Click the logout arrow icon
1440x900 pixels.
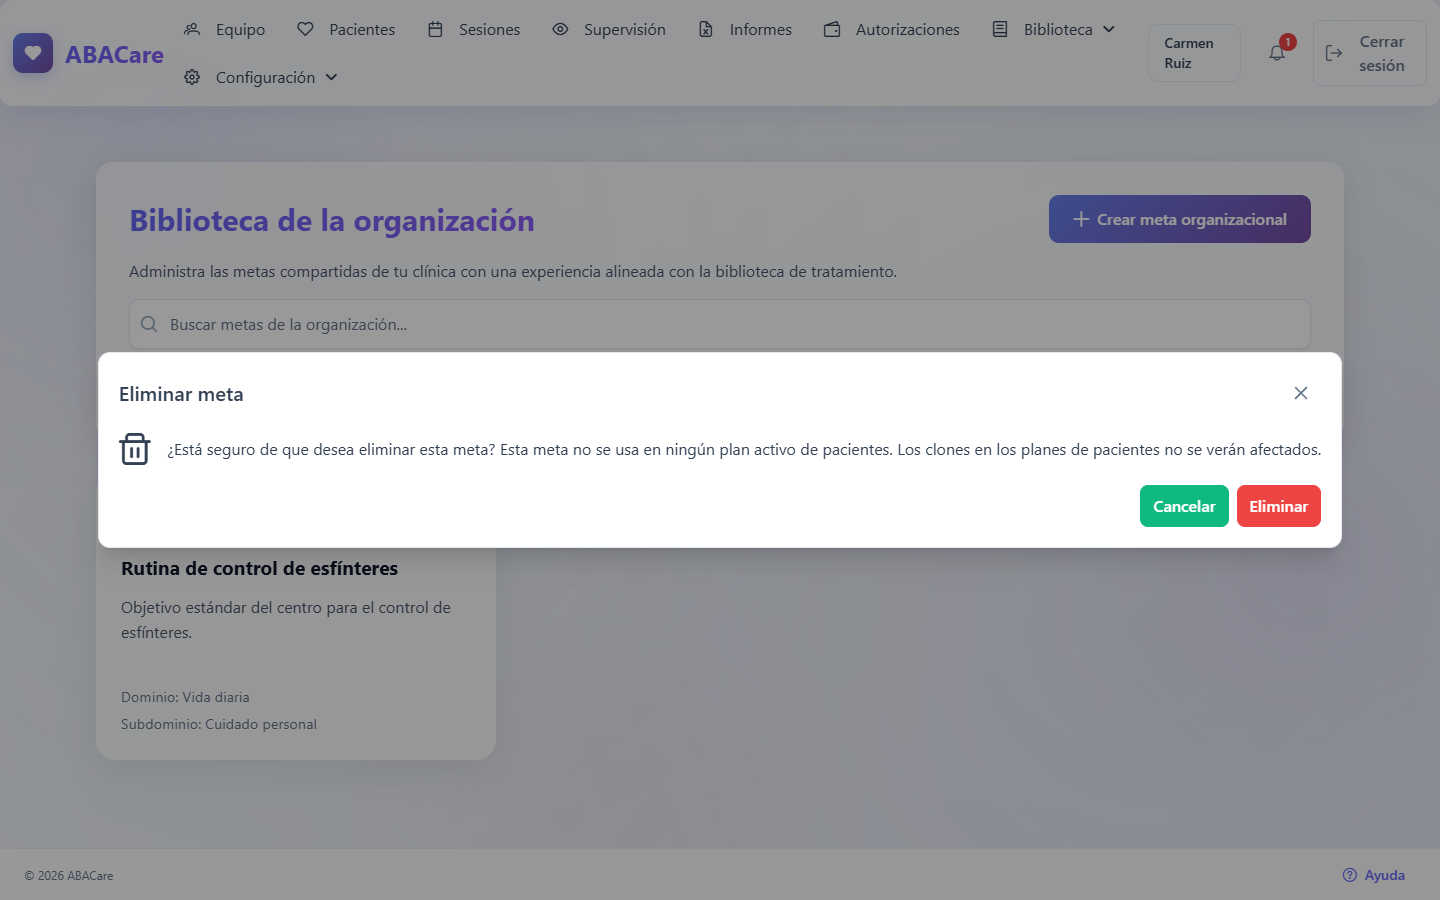(1334, 53)
